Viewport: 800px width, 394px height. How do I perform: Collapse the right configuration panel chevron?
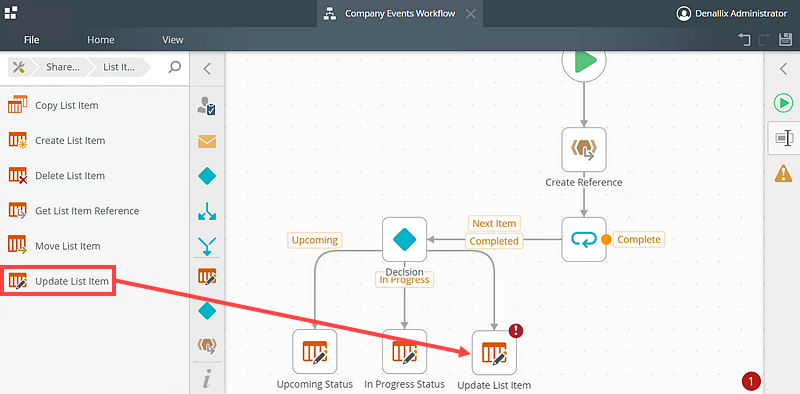(783, 69)
